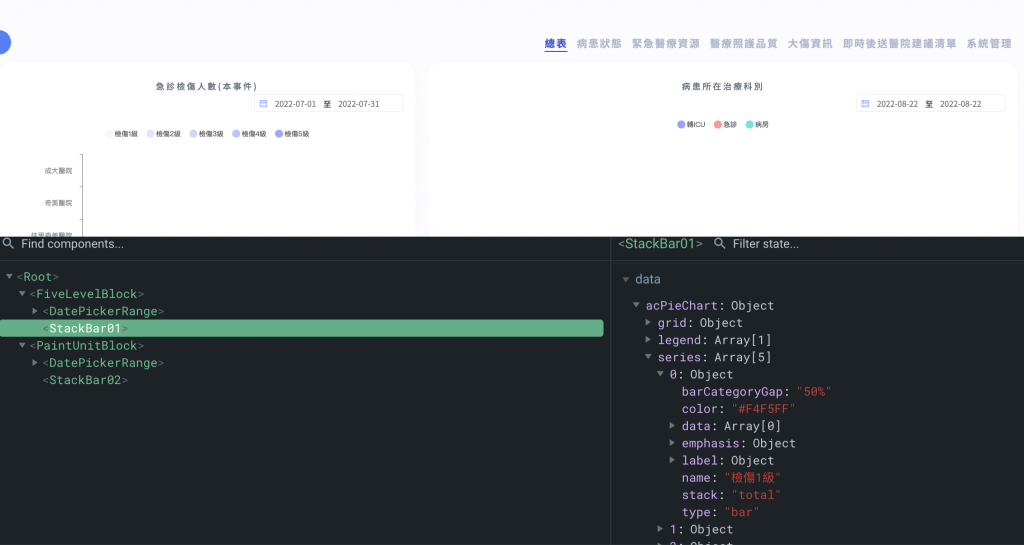The image size is (1024, 545).
Task: Toggle 檢傷1級 legend item
Action: (x=121, y=134)
